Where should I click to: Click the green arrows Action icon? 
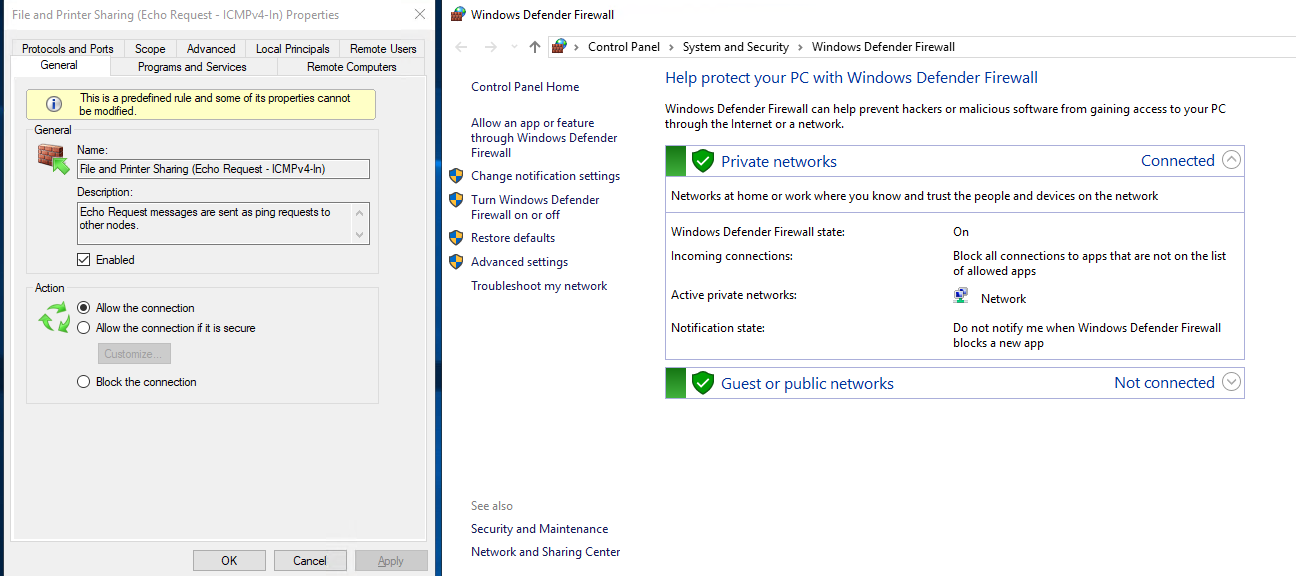pyautogui.click(x=54, y=318)
